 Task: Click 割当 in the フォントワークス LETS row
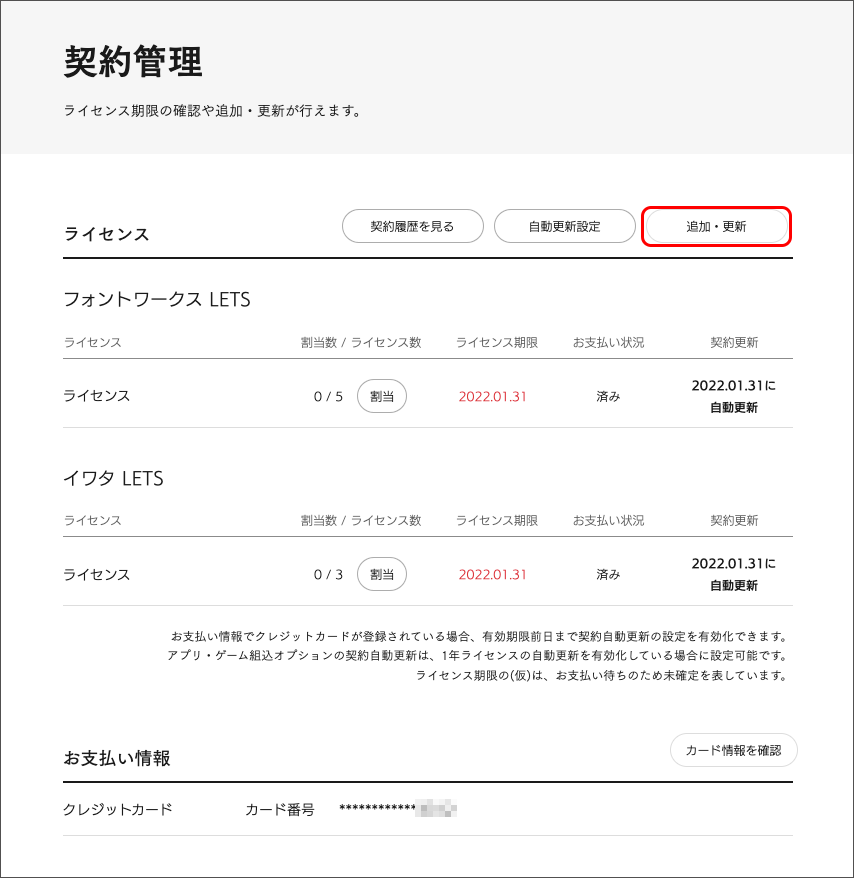[x=381, y=396]
